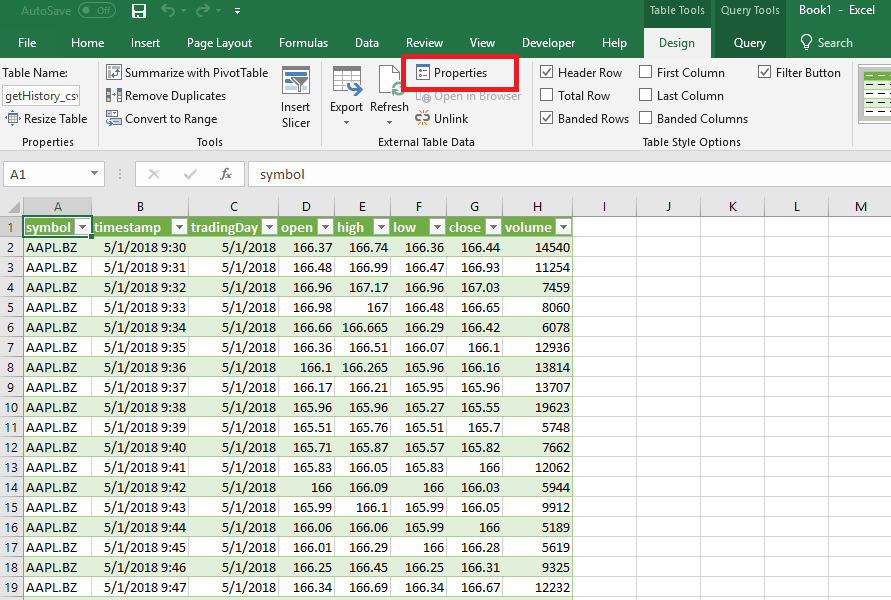Open the Developer tab
Image resolution: width=891 pixels, height=600 pixels.
click(x=548, y=43)
